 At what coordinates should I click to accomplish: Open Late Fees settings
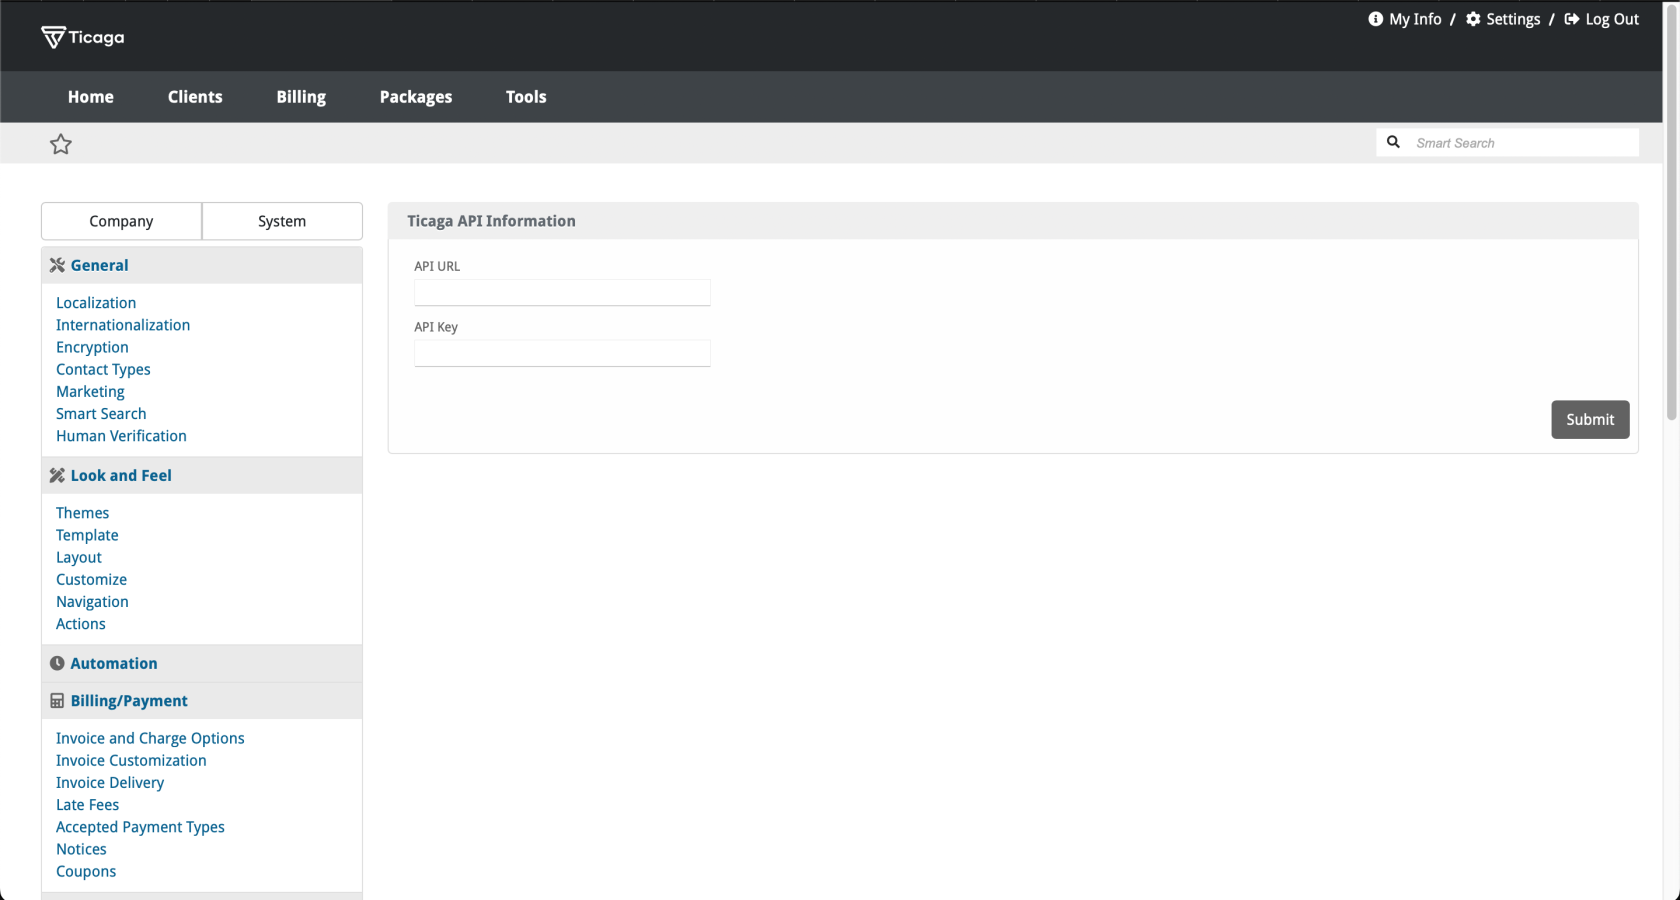coord(87,805)
